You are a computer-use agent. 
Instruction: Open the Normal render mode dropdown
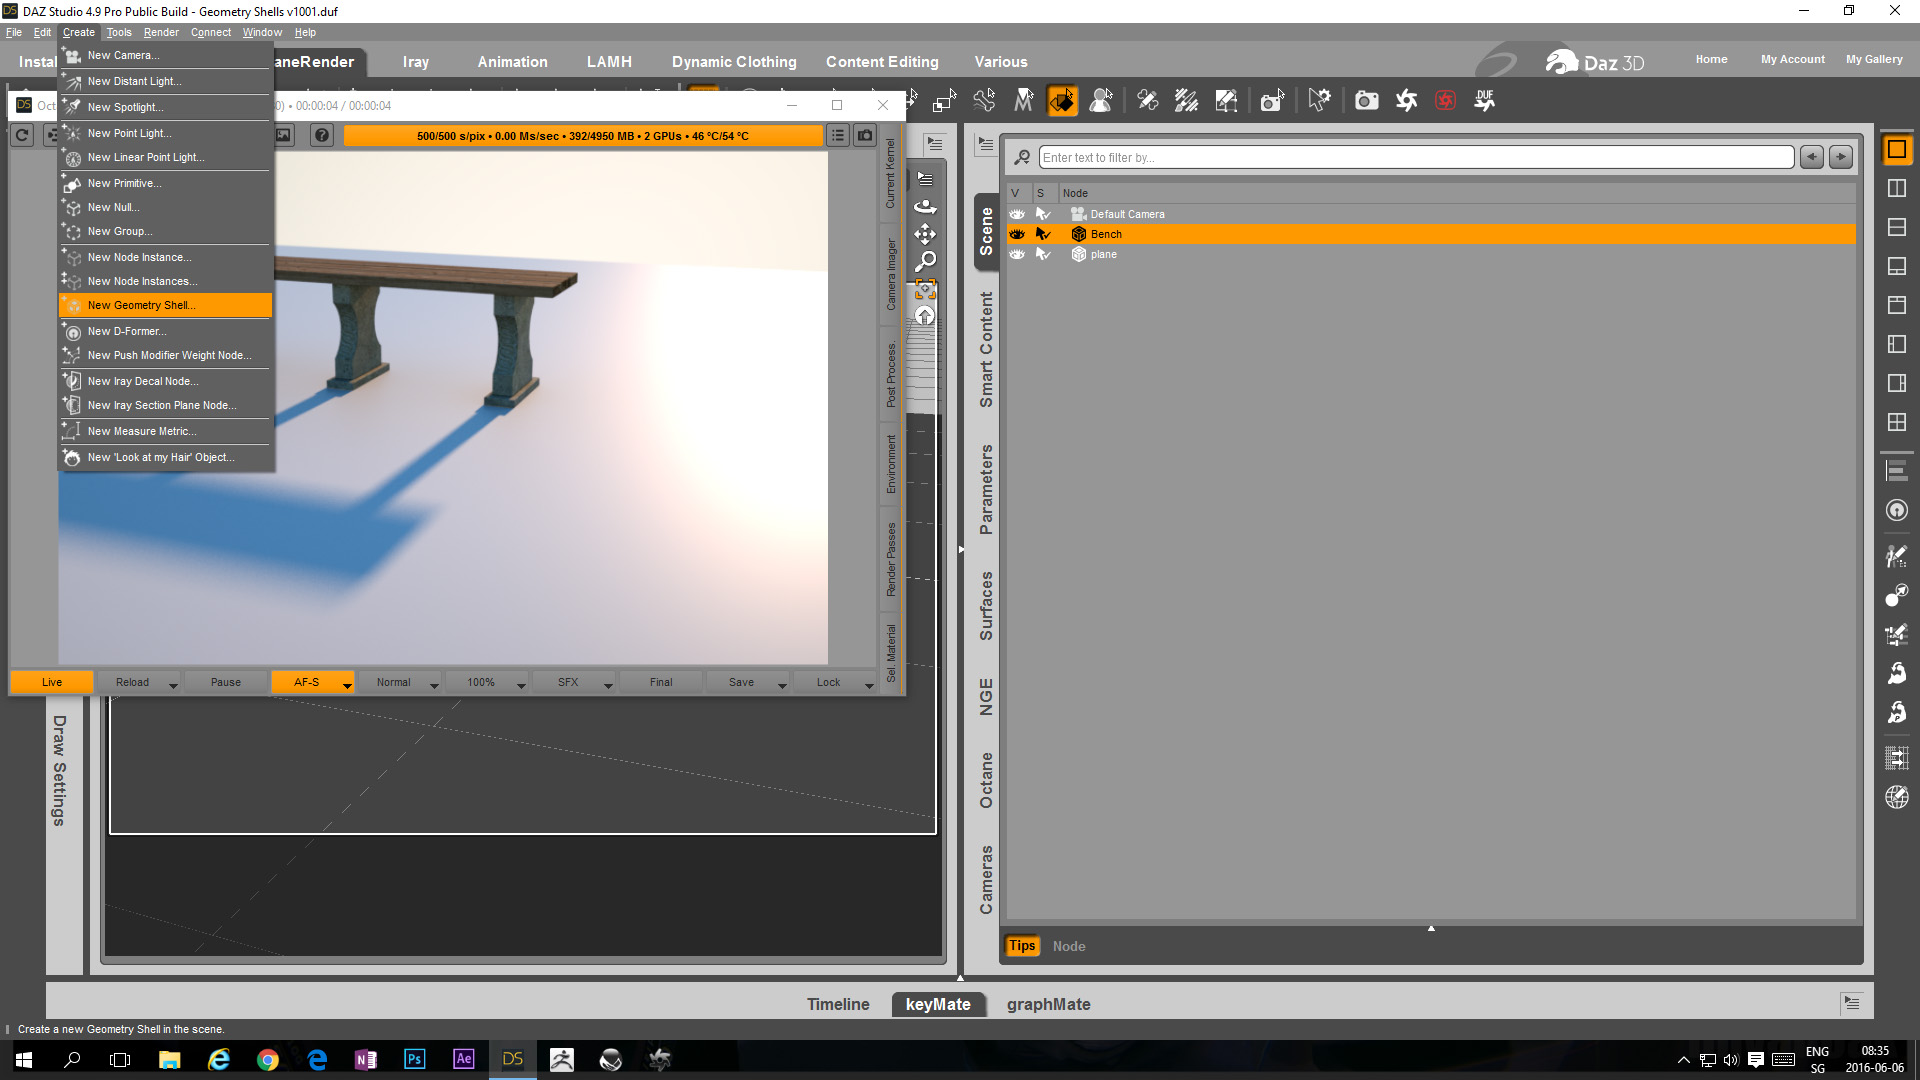point(433,684)
